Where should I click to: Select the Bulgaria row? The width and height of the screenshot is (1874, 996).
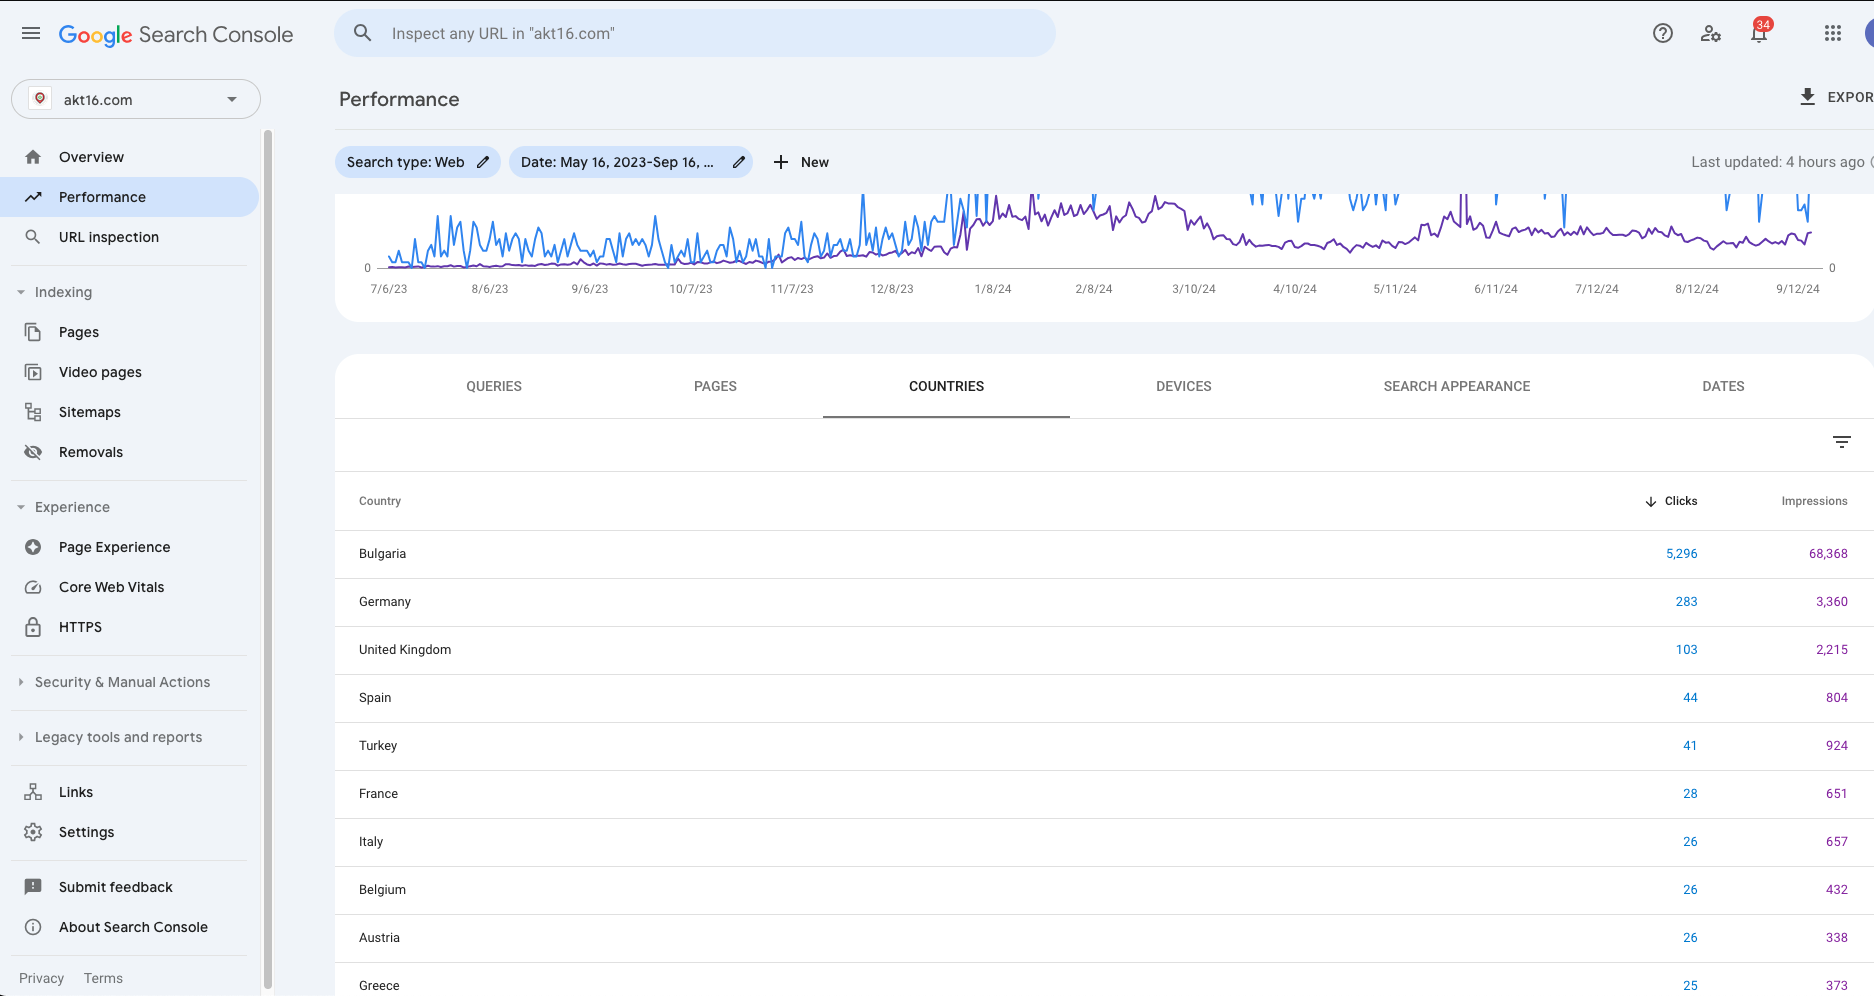point(1104,554)
